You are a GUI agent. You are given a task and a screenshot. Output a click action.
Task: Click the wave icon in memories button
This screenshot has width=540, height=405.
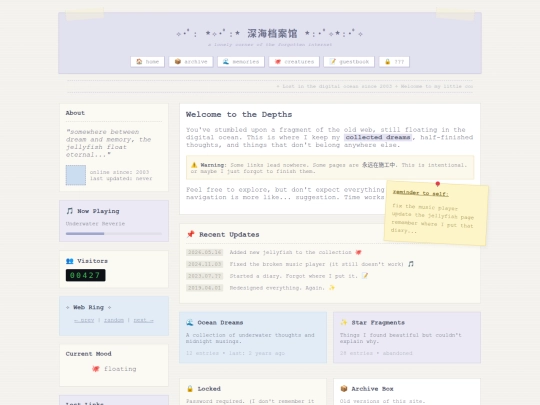pyautogui.click(x=226, y=62)
